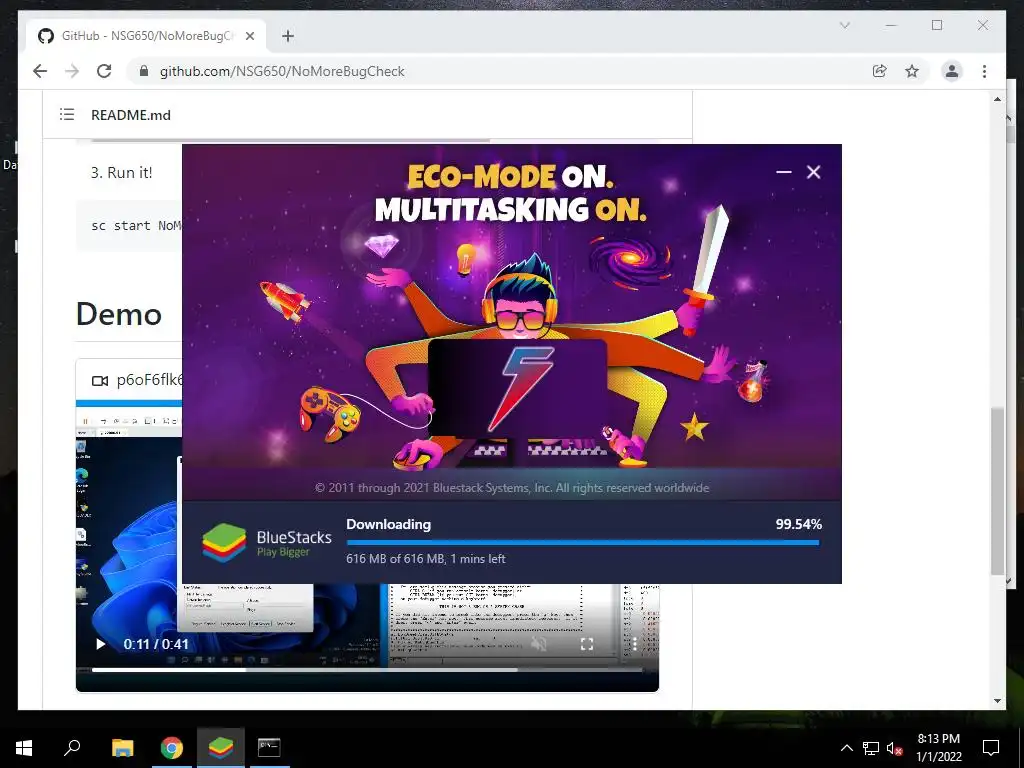The image size is (1024, 768).
Task: Go forward in Chrome
Action: (72, 71)
